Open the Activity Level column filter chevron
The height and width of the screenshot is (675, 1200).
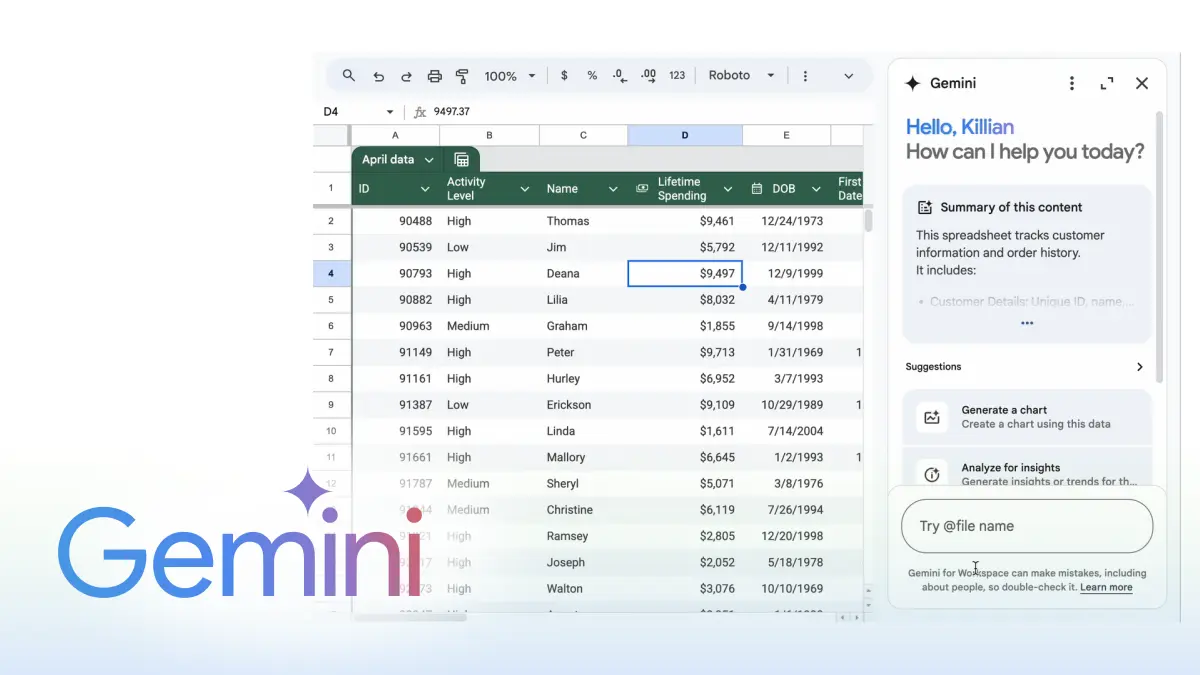coord(525,188)
